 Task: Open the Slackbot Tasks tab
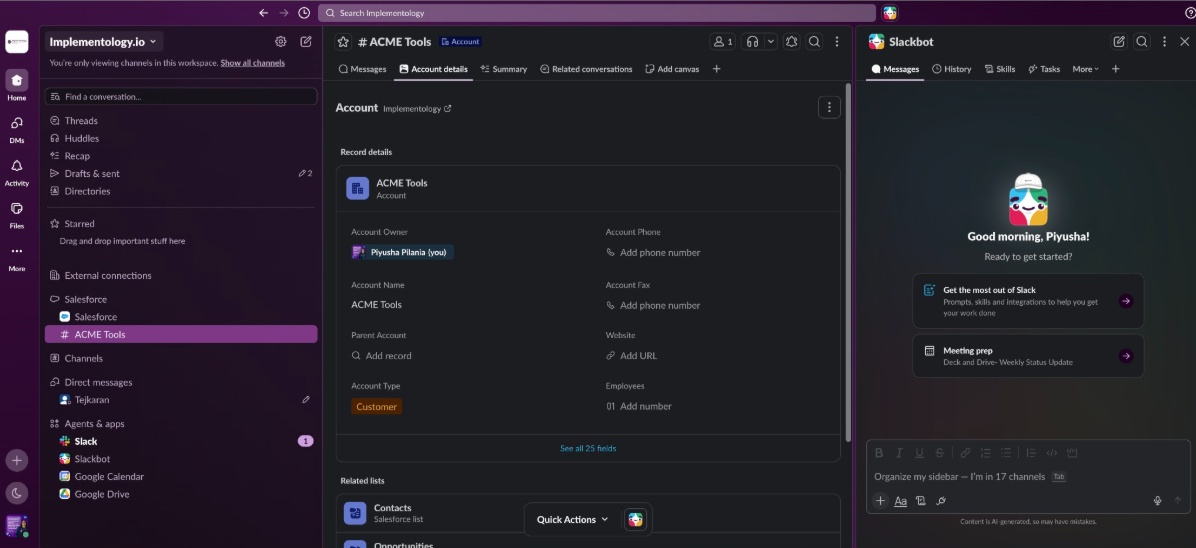tap(1044, 69)
